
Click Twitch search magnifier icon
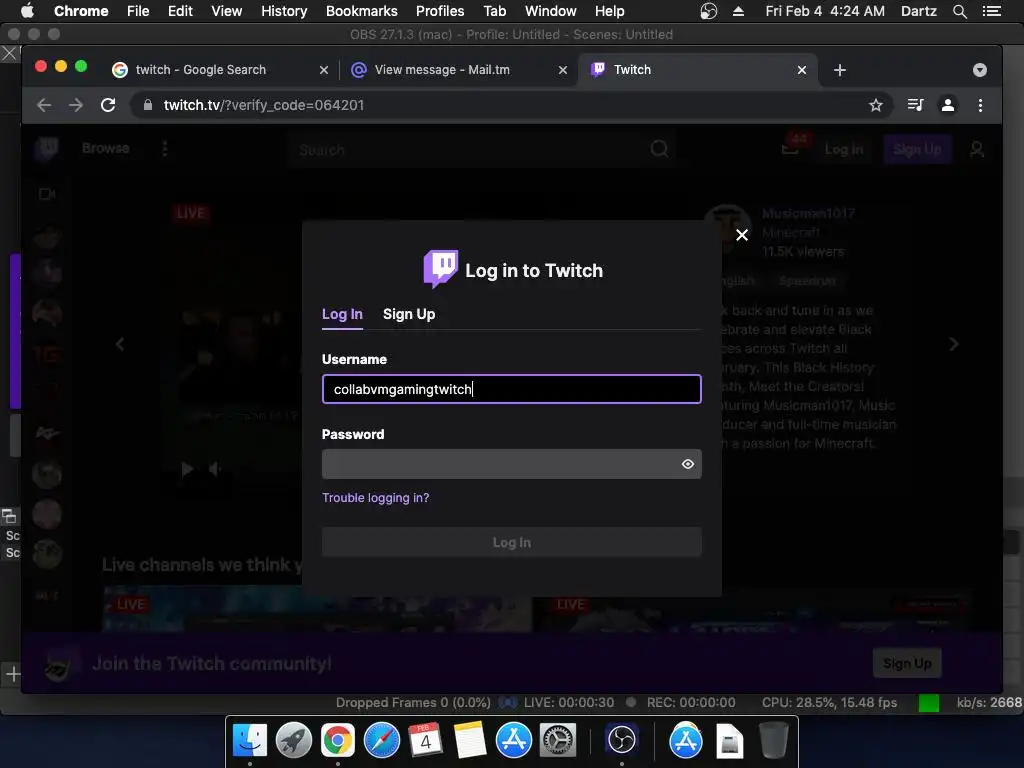[660, 150]
